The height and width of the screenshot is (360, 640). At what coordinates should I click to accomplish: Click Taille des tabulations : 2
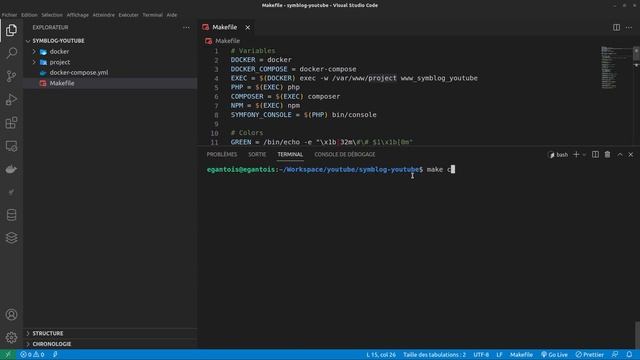(x=434, y=355)
